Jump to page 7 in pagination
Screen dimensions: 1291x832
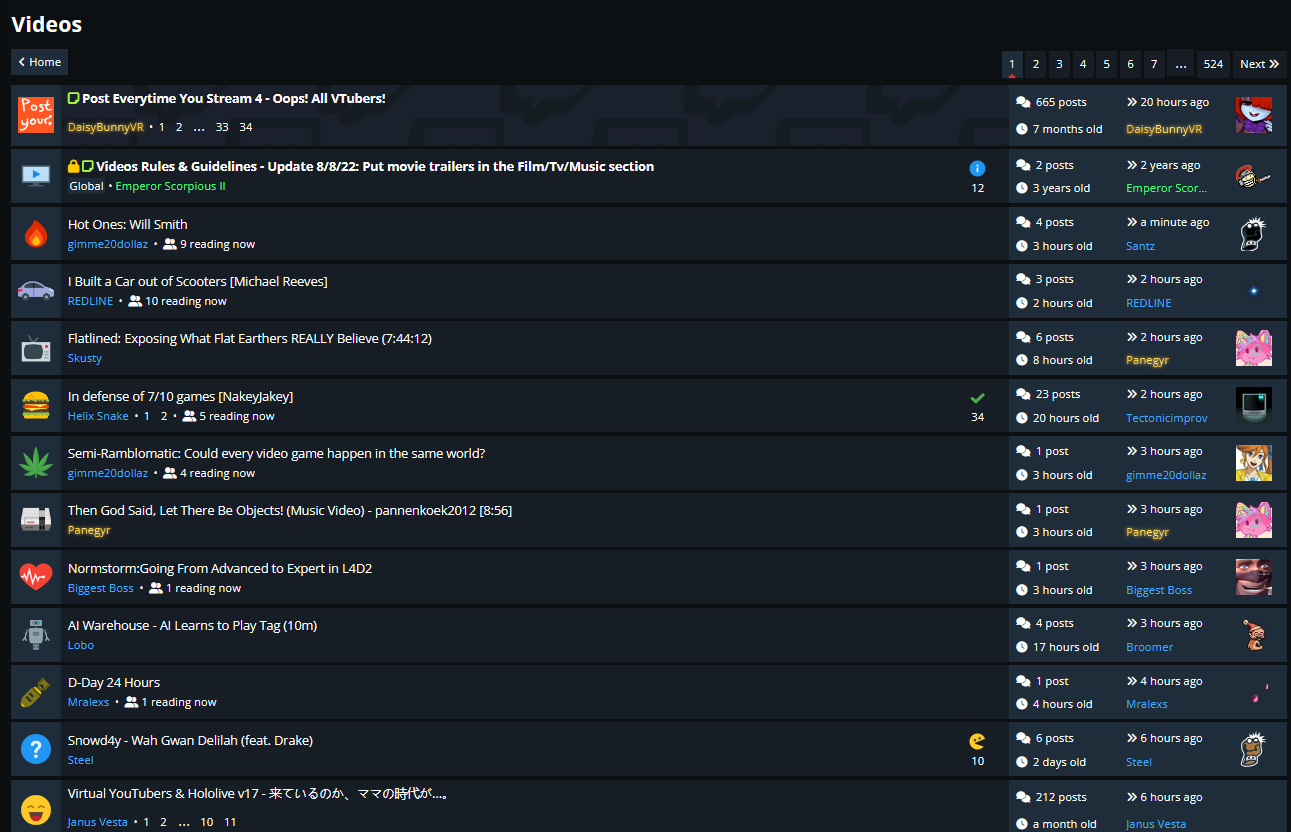1154,64
